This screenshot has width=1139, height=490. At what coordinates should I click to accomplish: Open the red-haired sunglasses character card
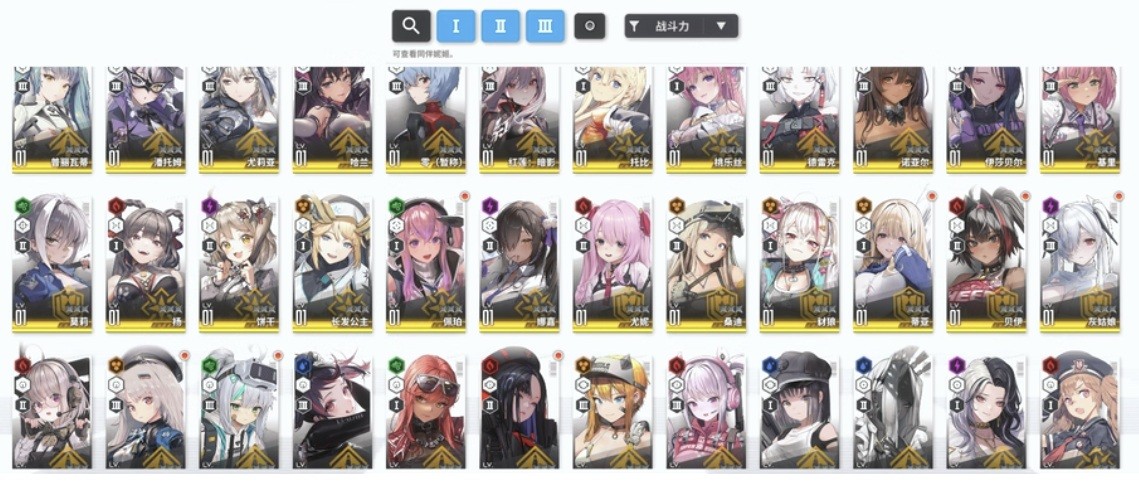426,412
